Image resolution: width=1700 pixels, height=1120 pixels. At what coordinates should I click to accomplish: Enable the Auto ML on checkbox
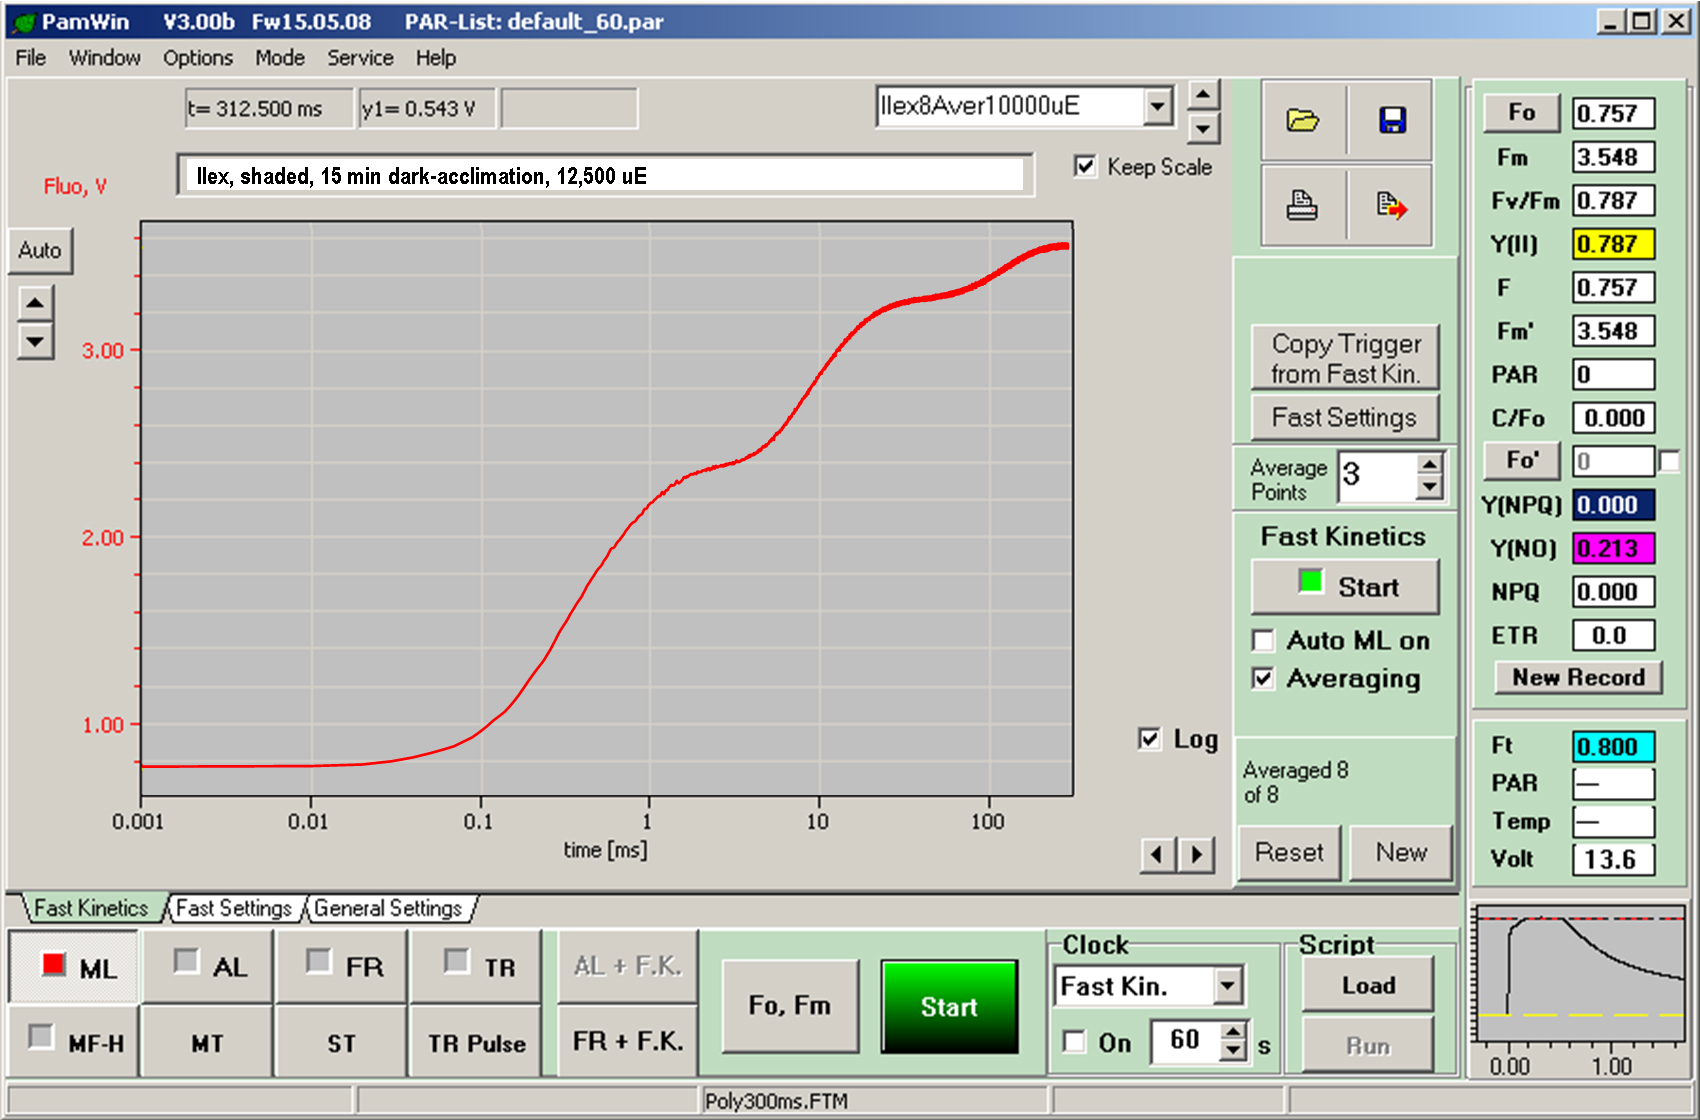1264,640
